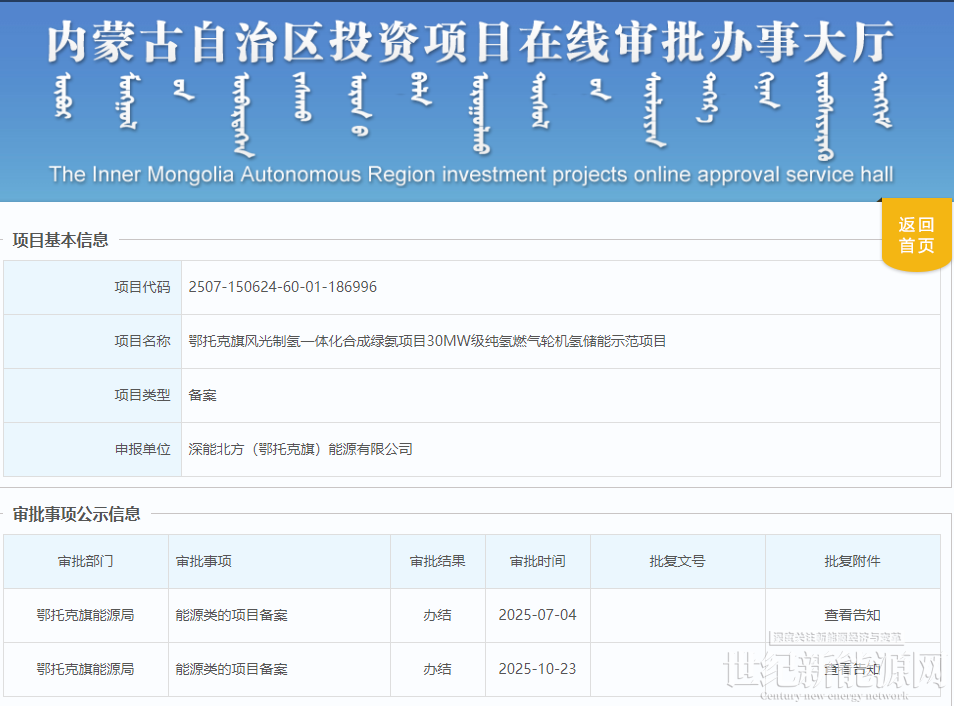Click the 审批结果 column header

(x=437, y=561)
